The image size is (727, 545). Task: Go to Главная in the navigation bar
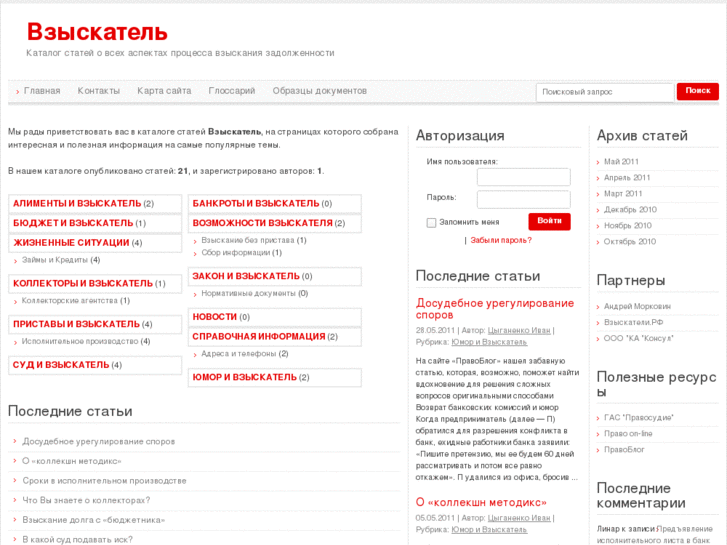[42, 91]
